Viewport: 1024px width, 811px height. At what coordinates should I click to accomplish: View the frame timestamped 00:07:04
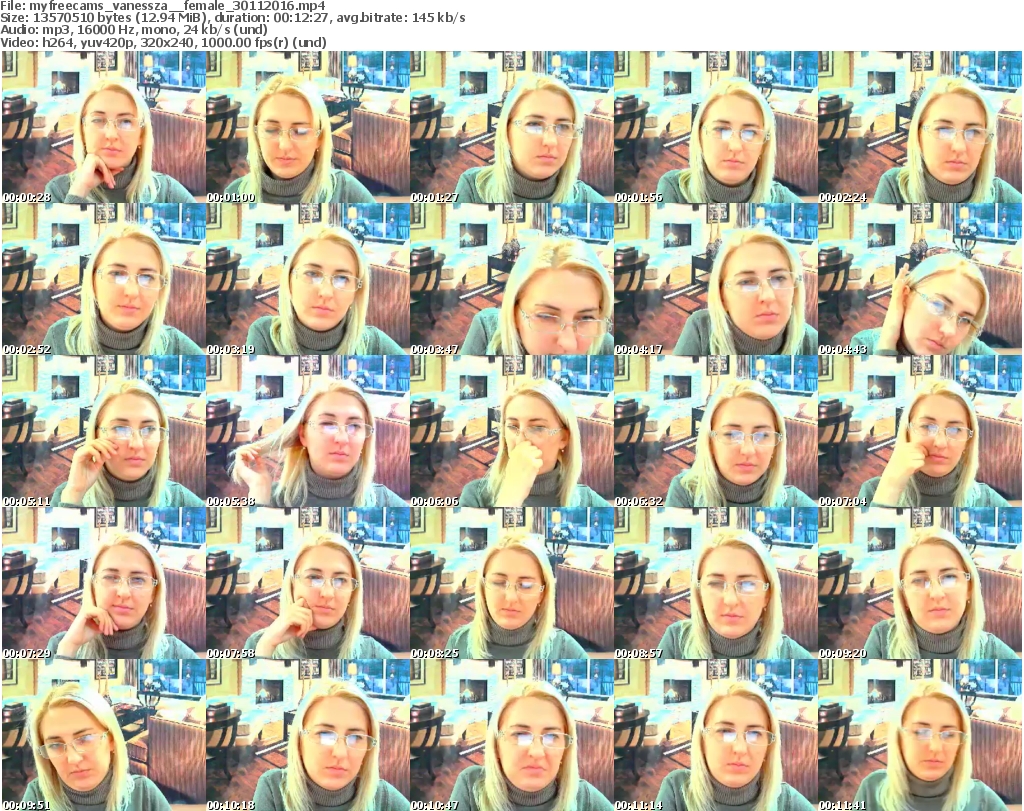click(x=920, y=431)
